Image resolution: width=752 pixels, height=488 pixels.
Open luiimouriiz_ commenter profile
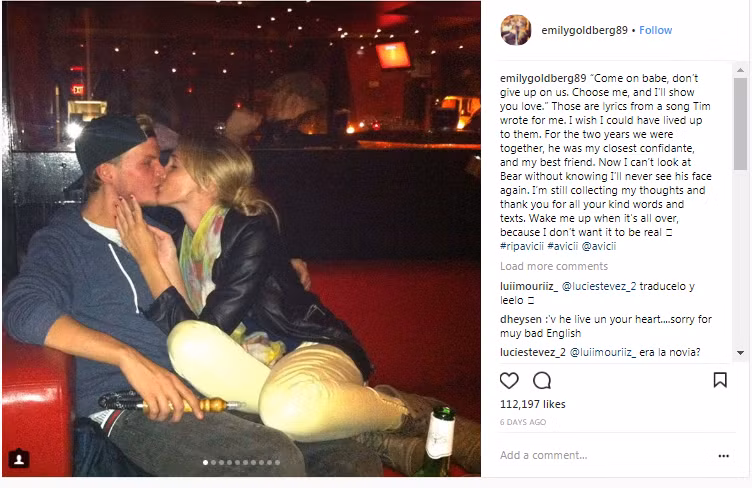pyautogui.click(x=529, y=286)
